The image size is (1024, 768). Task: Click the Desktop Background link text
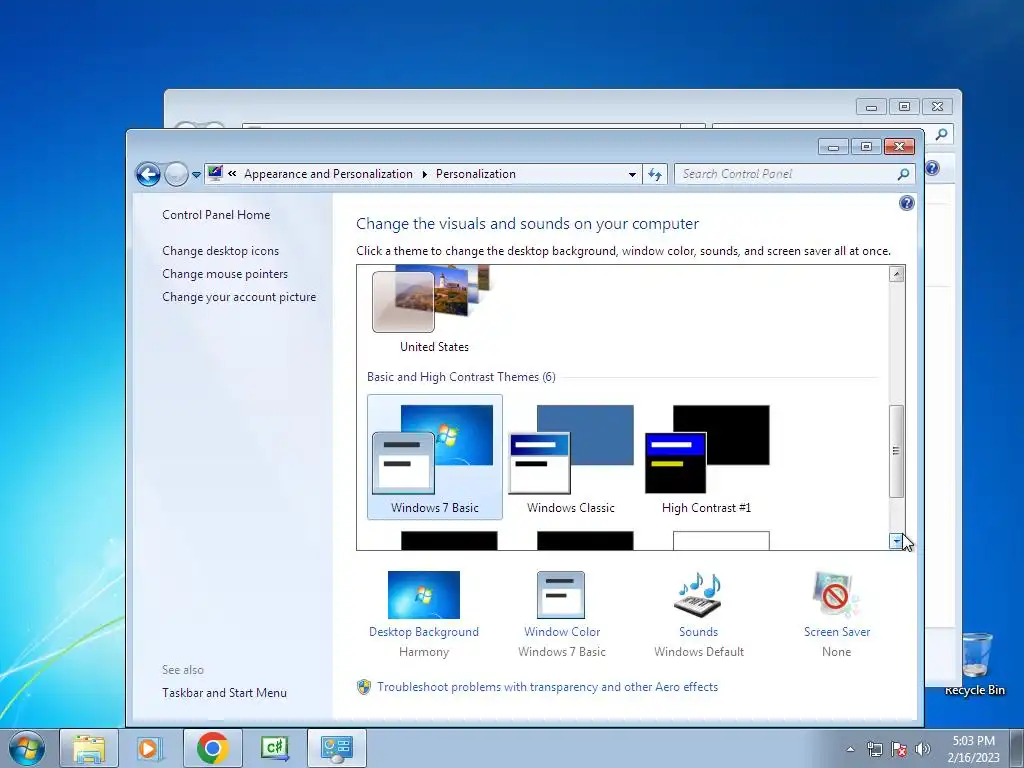424,632
